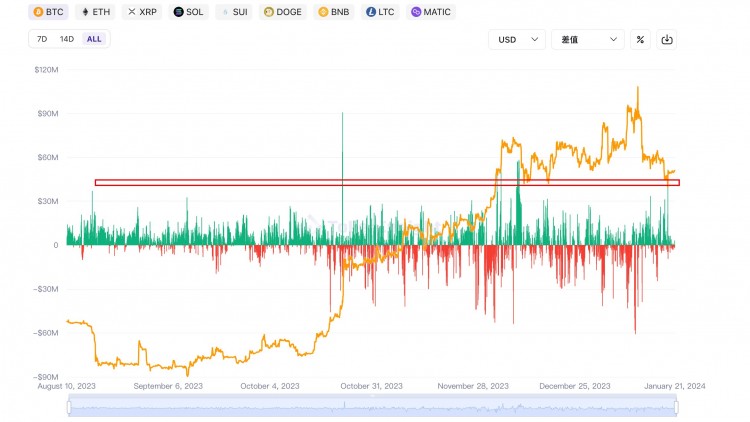The height and width of the screenshot is (422, 750).
Task: Click the −$60M axis label
Action: (46, 333)
